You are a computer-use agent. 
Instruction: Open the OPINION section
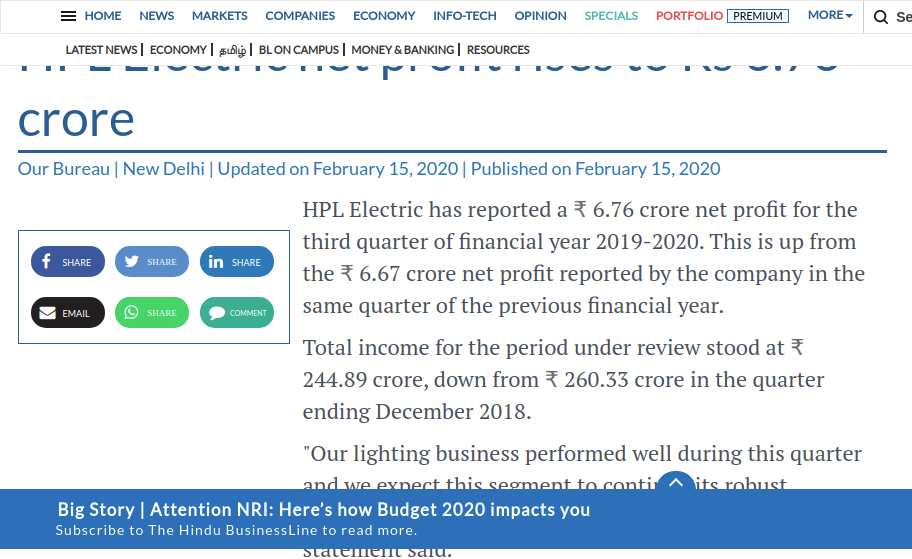pyautogui.click(x=540, y=16)
